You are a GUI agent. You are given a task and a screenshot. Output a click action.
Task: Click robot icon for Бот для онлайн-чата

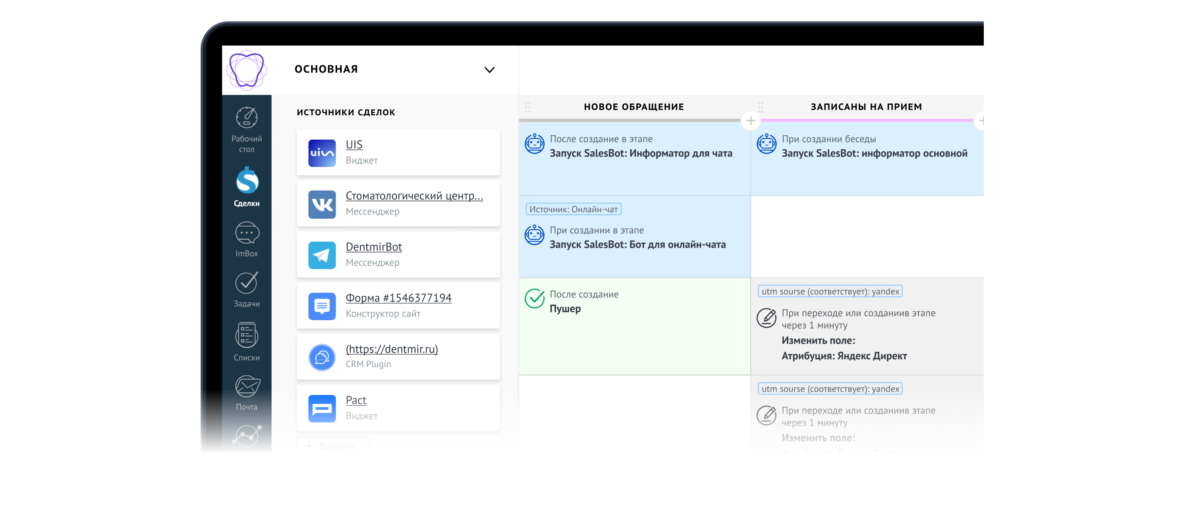(535, 235)
